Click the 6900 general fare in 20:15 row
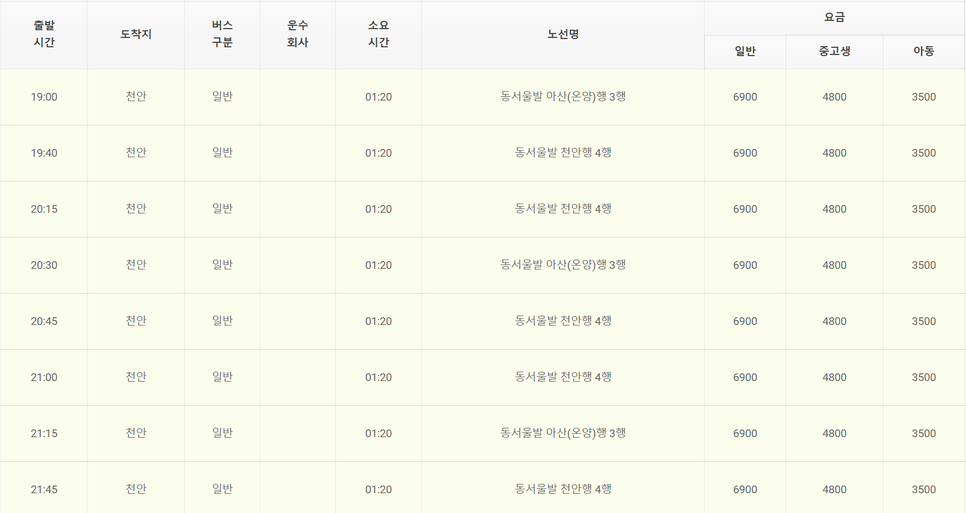Viewport: 966px width, 513px height. pyautogui.click(x=745, y=209)
